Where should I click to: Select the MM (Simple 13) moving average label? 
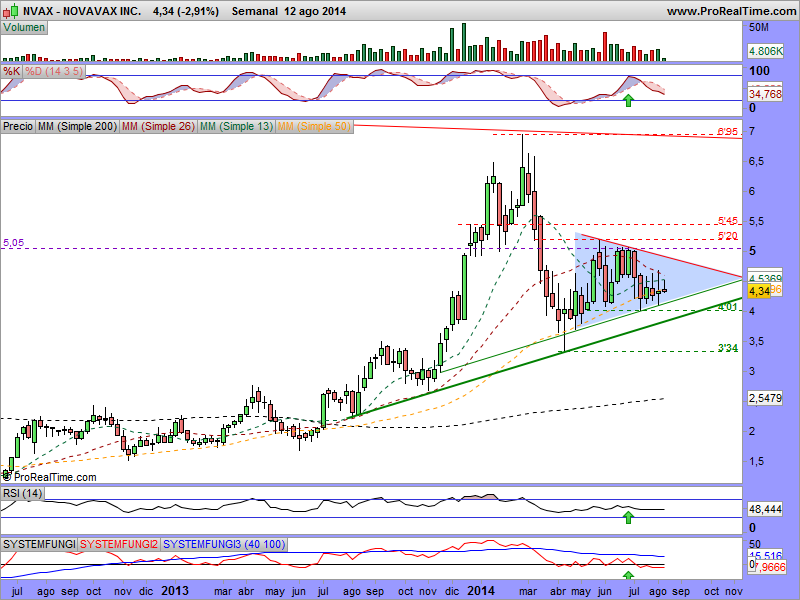[236, 126]
